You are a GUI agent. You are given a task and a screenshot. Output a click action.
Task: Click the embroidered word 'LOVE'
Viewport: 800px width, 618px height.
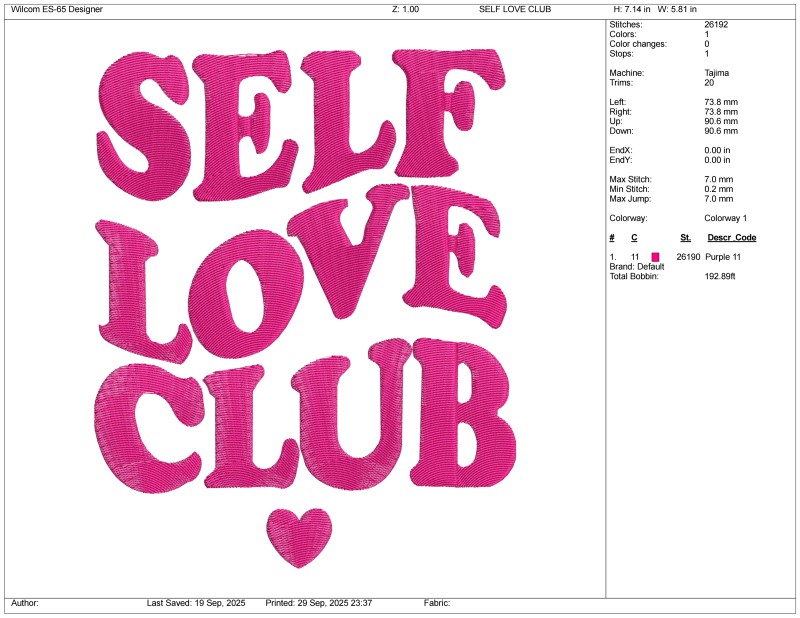(302, 273)
